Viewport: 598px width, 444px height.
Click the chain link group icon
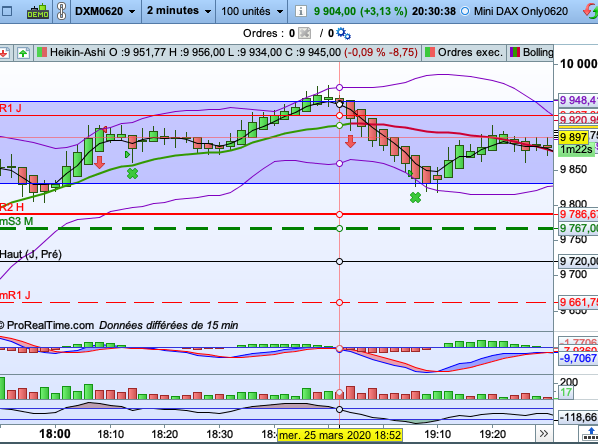click(61, 11)
